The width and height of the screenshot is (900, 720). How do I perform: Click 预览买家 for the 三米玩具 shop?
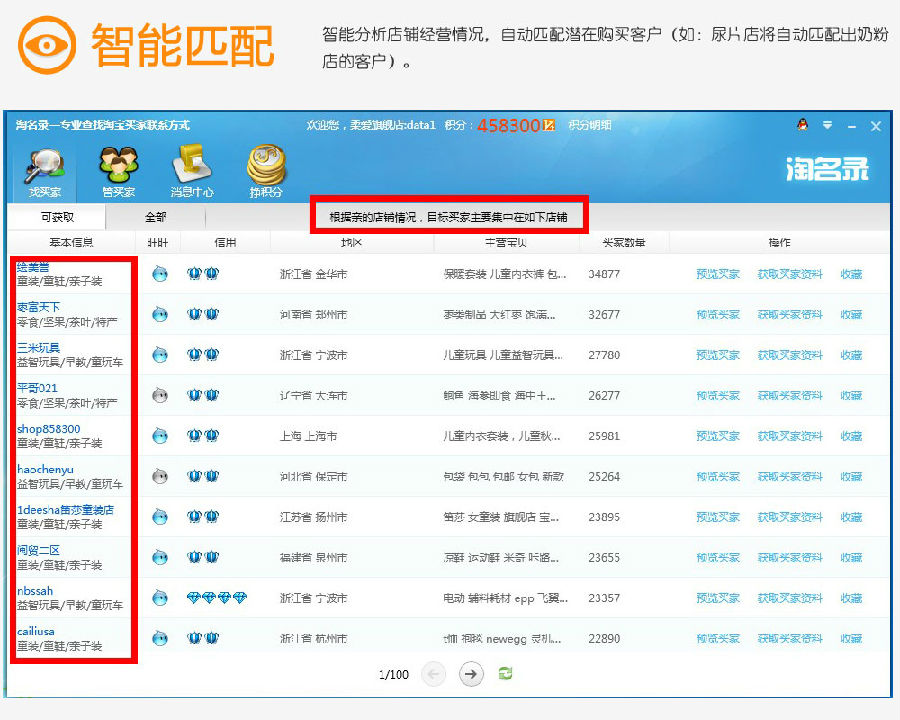(718, 355)
